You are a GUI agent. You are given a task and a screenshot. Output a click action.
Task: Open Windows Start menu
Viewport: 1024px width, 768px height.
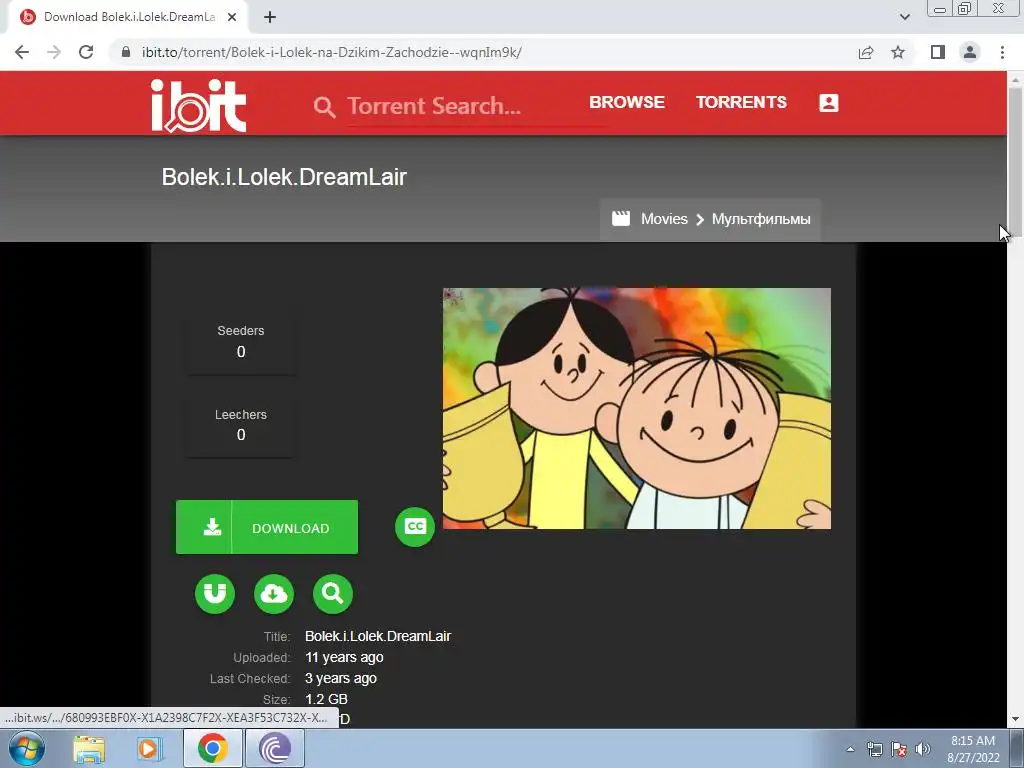(x=27, y=748)
